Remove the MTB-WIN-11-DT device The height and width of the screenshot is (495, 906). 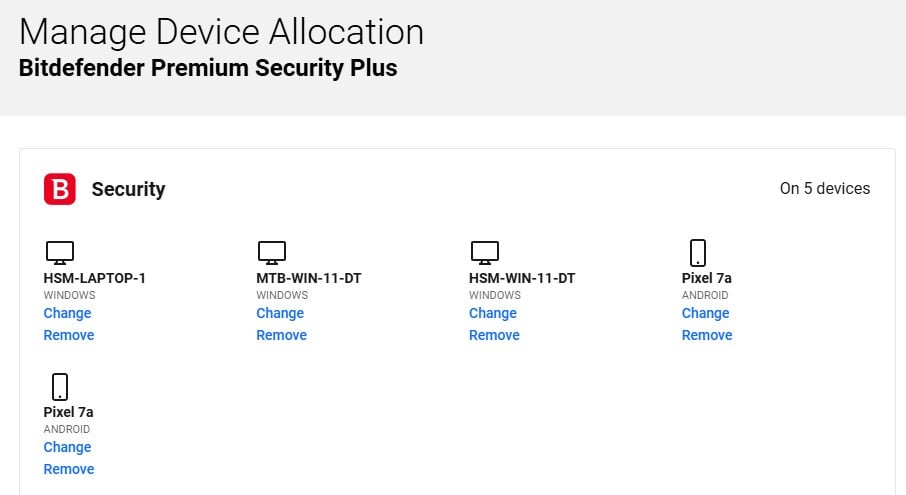281,335
